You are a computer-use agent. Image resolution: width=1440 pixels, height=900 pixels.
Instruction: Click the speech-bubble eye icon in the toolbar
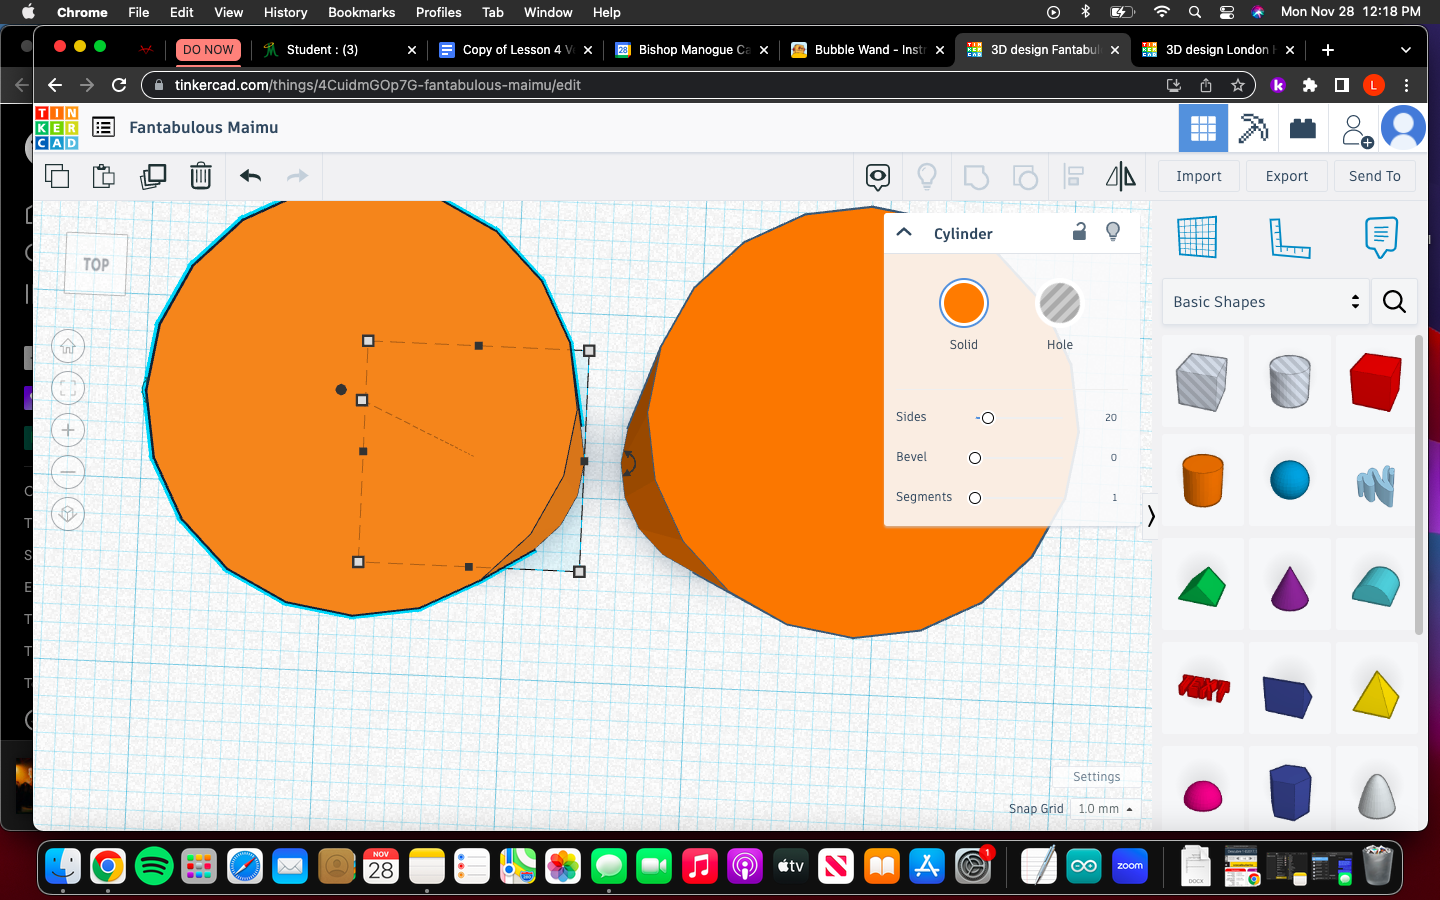coord(878,177)
